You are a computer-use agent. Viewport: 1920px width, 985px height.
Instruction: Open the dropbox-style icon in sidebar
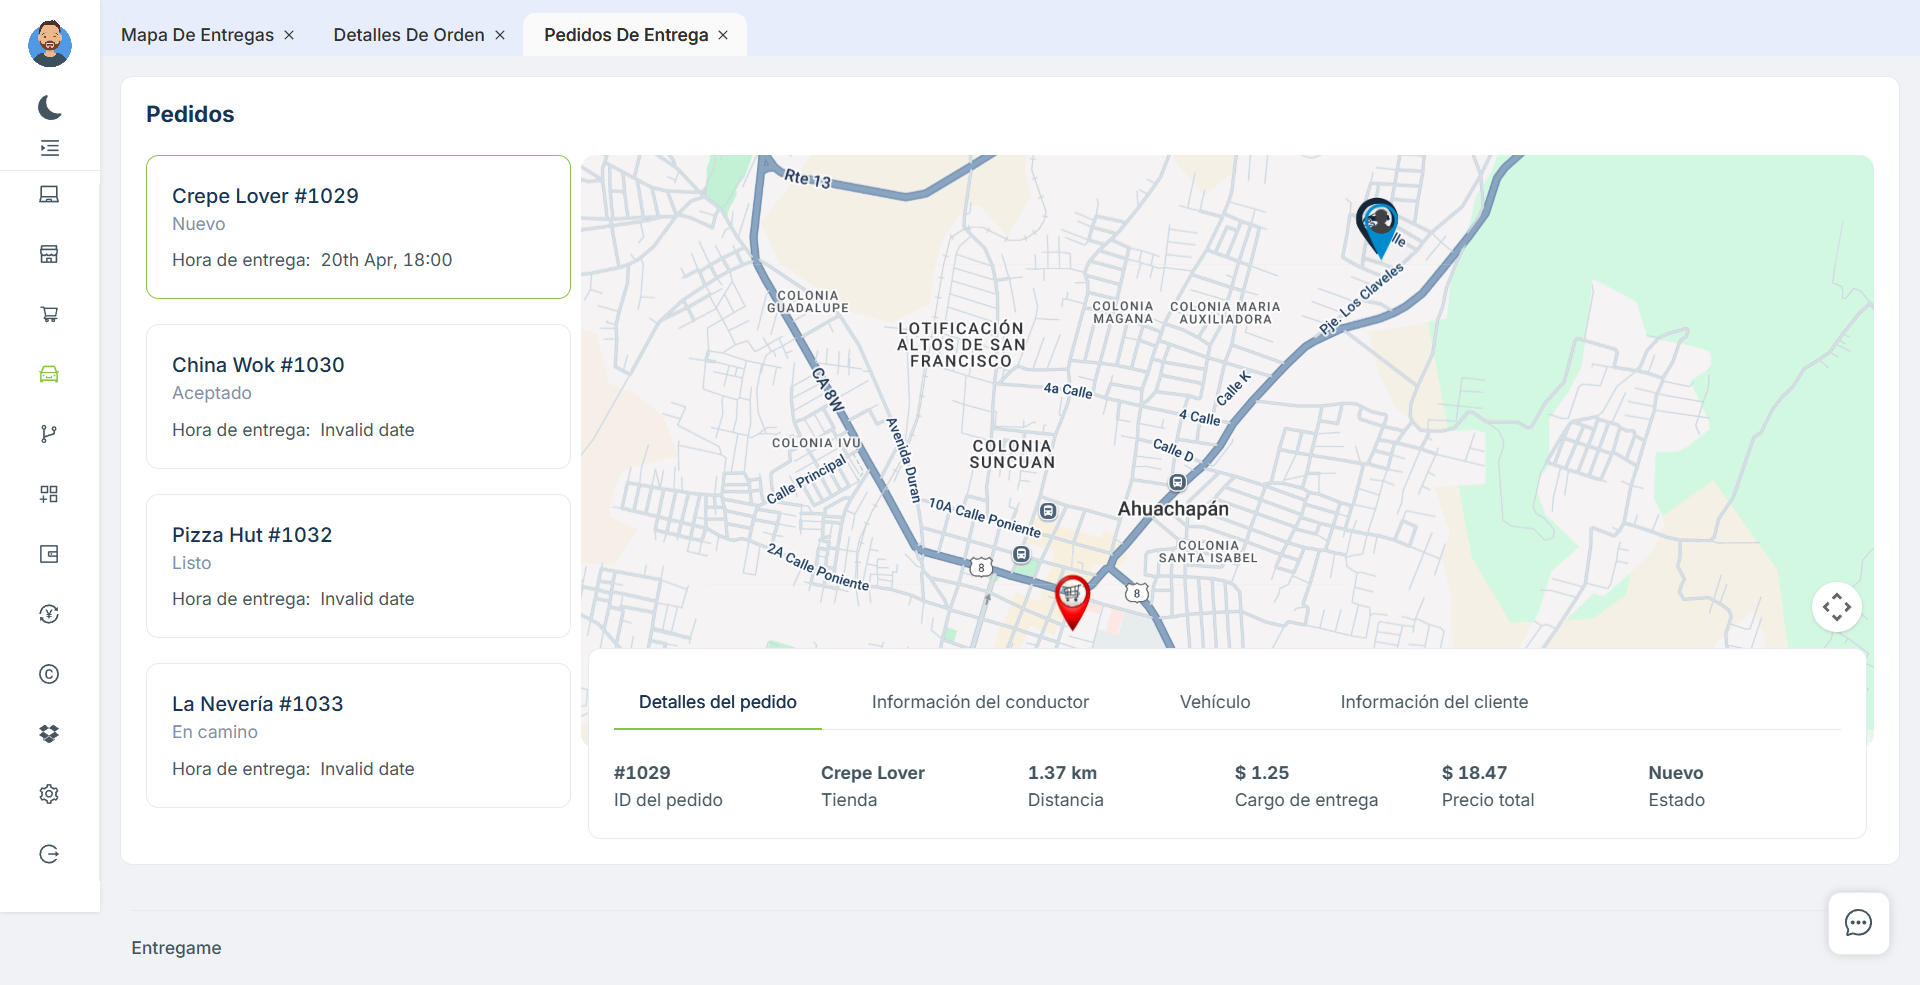click(x=49, y=734)
